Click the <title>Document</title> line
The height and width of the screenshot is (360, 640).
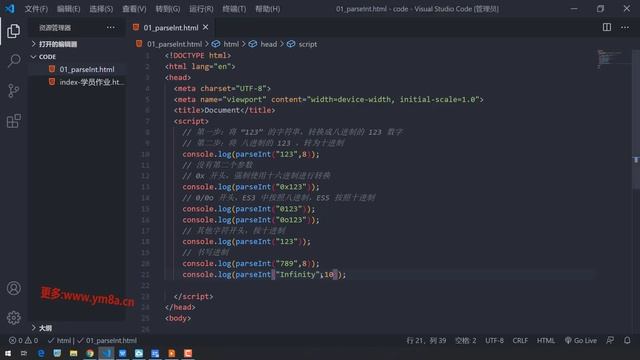coord(224,110)
